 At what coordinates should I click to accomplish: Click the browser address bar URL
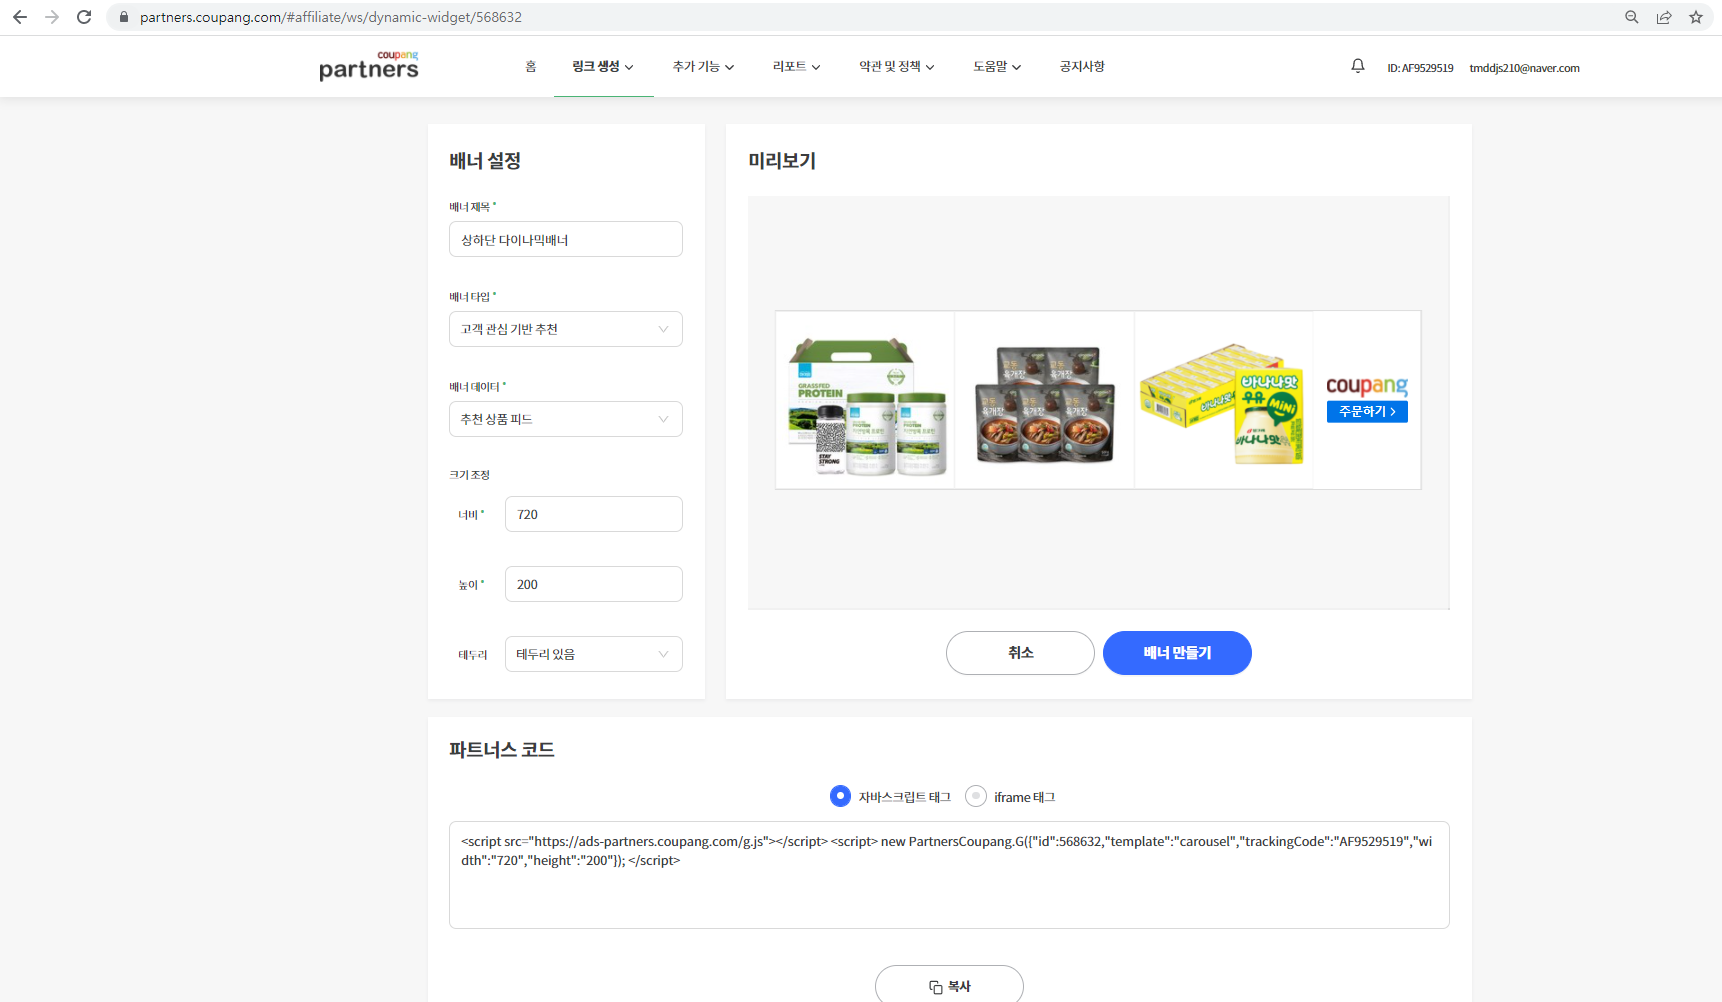pyautogui.click(x=331, y=17)
